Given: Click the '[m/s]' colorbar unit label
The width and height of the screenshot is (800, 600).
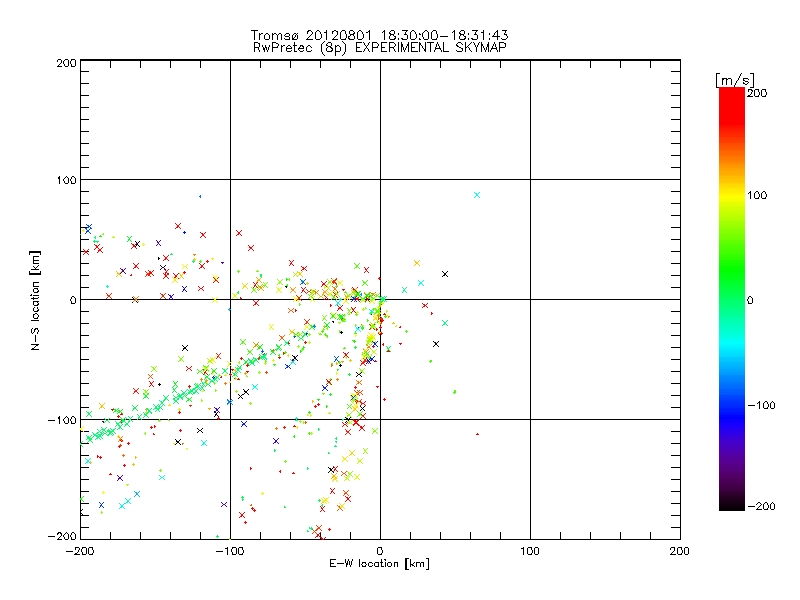Looking at the screenshot, I should (735, 80).
